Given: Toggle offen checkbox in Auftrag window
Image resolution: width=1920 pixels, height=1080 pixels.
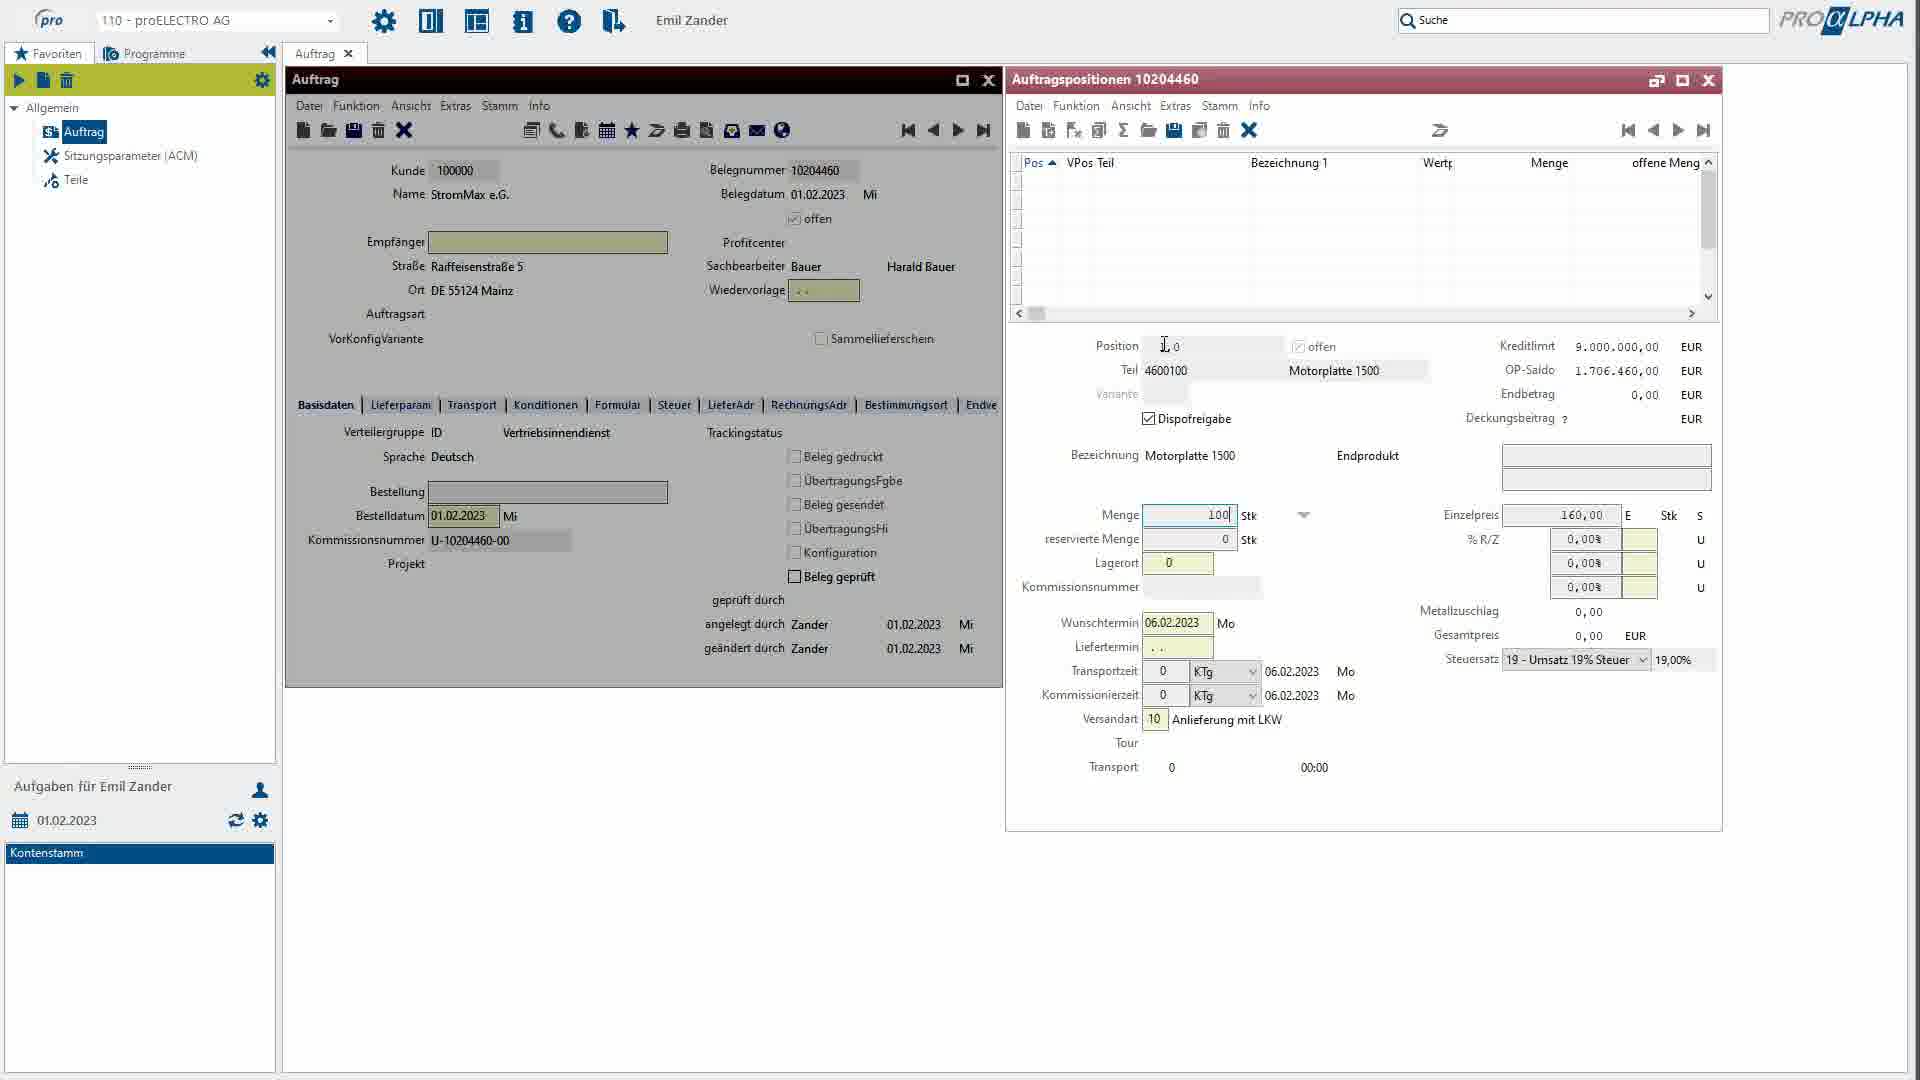Looking at the screenshot, I should [x=794, y=219].
